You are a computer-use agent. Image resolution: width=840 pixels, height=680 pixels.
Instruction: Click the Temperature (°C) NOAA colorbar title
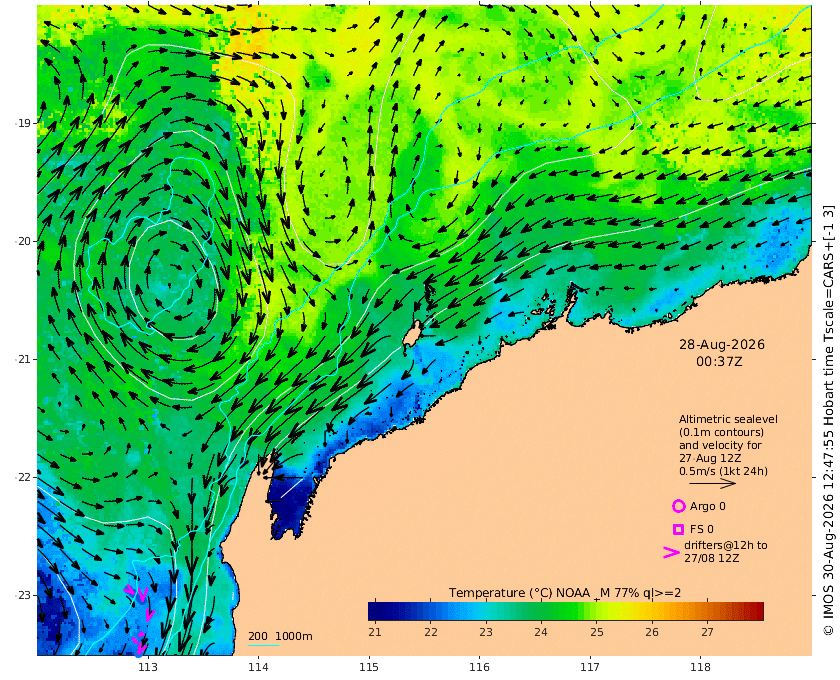pyautogui.click(x=565, y=593)
